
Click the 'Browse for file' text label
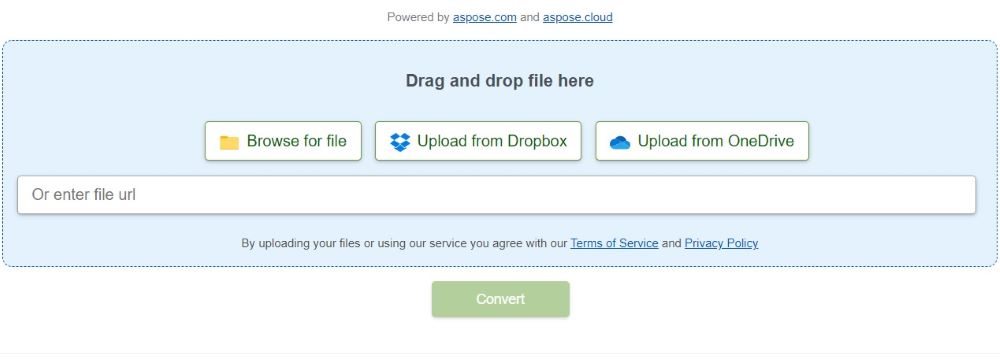pyautogui.click(x=297, y=141)
